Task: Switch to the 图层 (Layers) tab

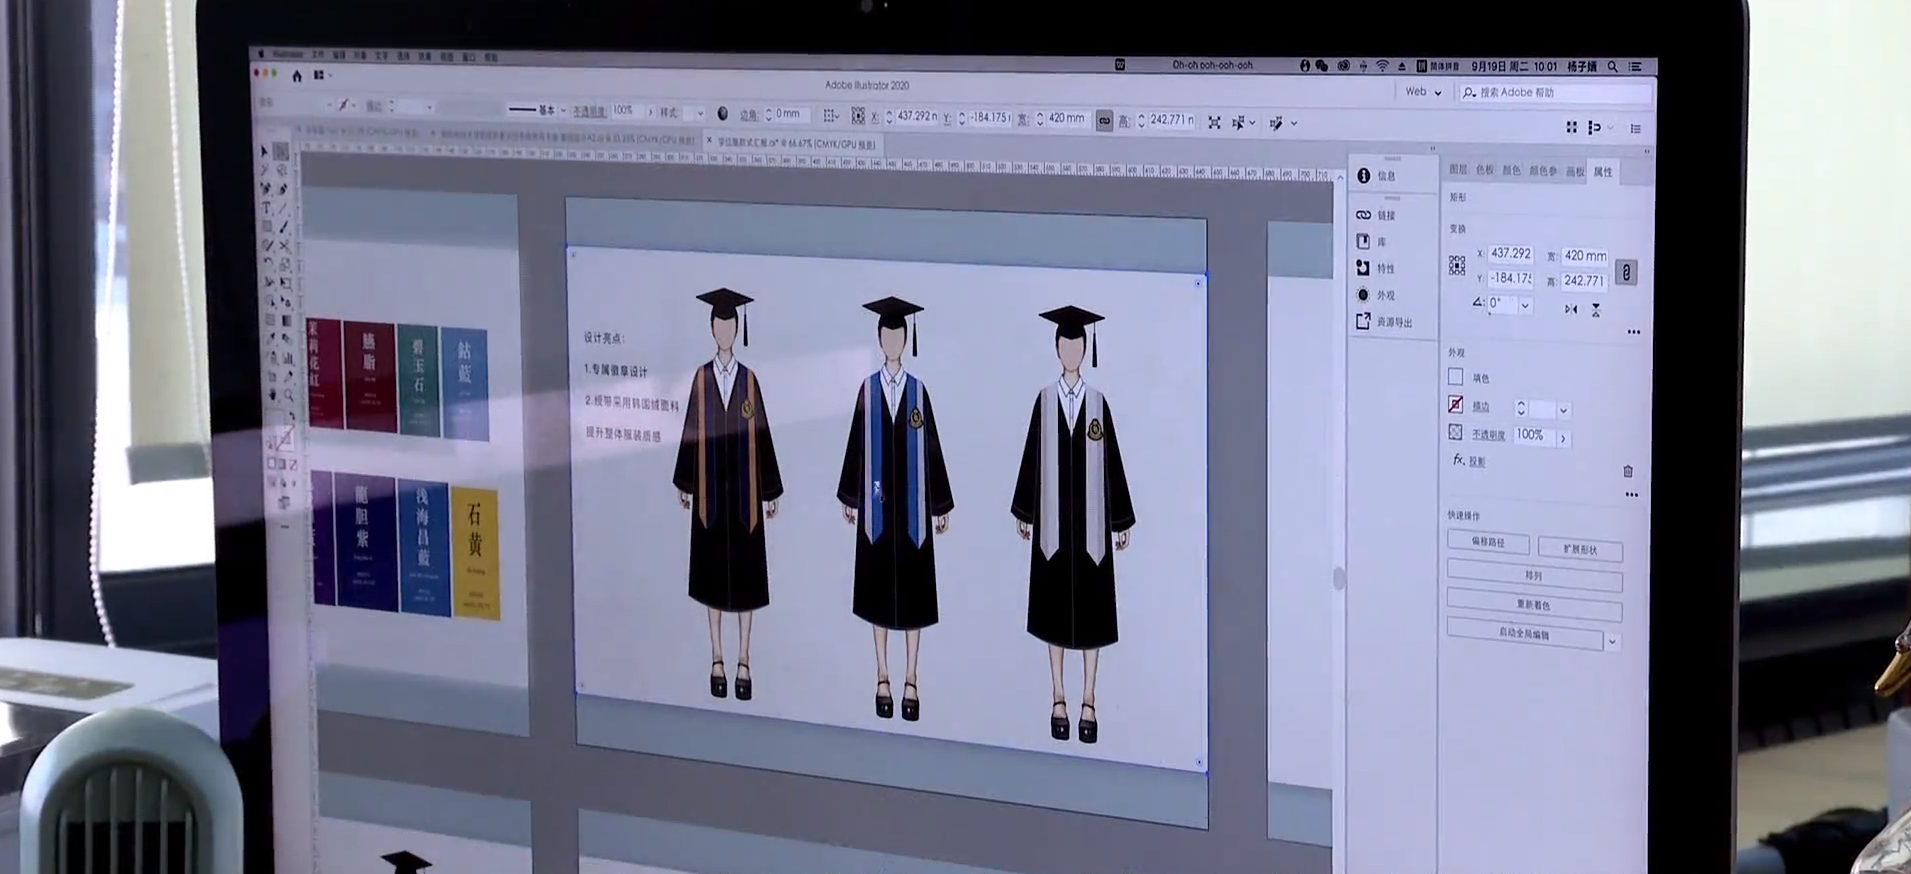Action: [x=1458, y=170]
